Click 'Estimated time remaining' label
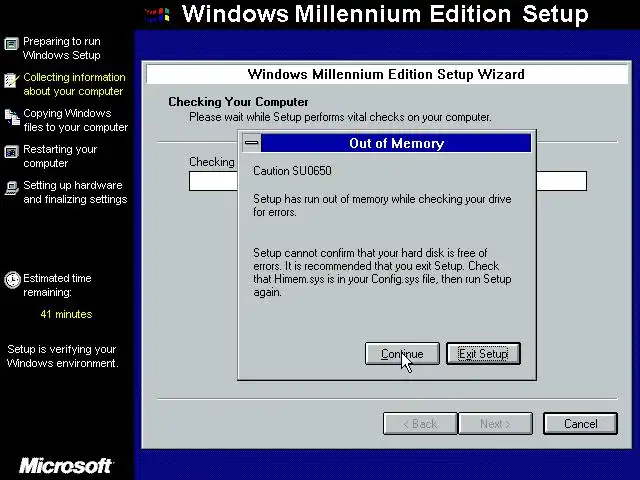Image resolution: width=640 pixels, height=480 pixels. (57, 285)
